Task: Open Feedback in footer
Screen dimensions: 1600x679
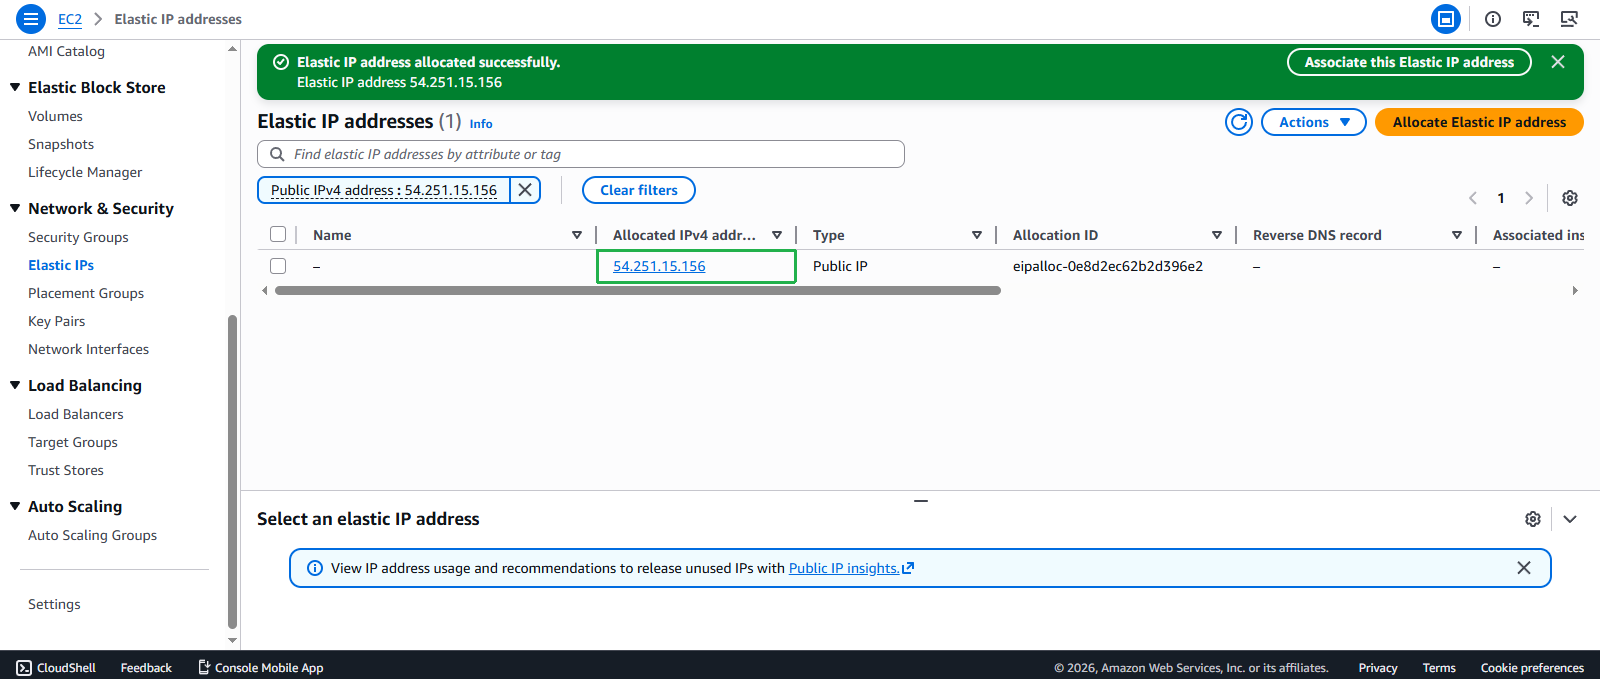Action: click(x=146, y=668)
